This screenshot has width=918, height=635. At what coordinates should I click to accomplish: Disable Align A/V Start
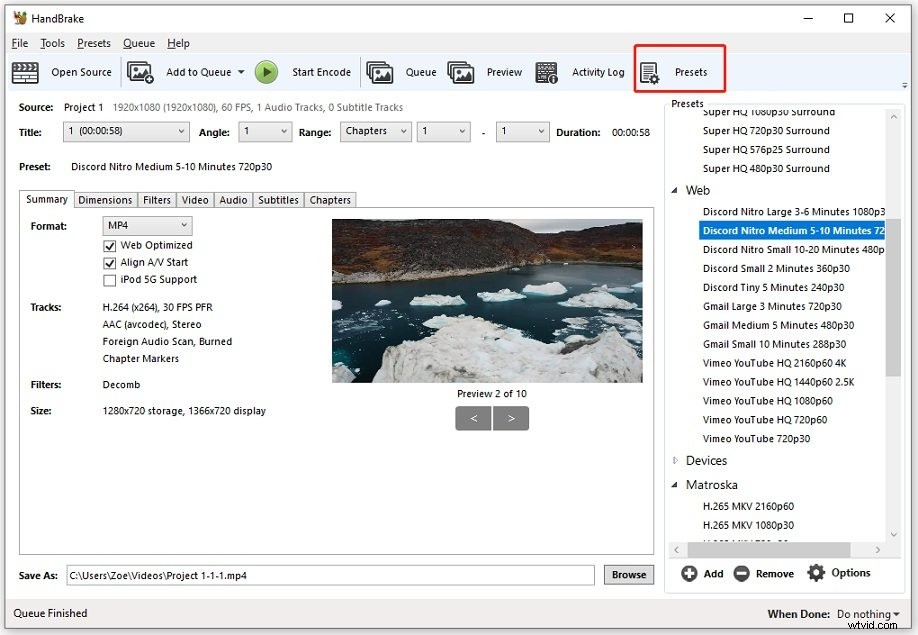click(x=110, y=263)
